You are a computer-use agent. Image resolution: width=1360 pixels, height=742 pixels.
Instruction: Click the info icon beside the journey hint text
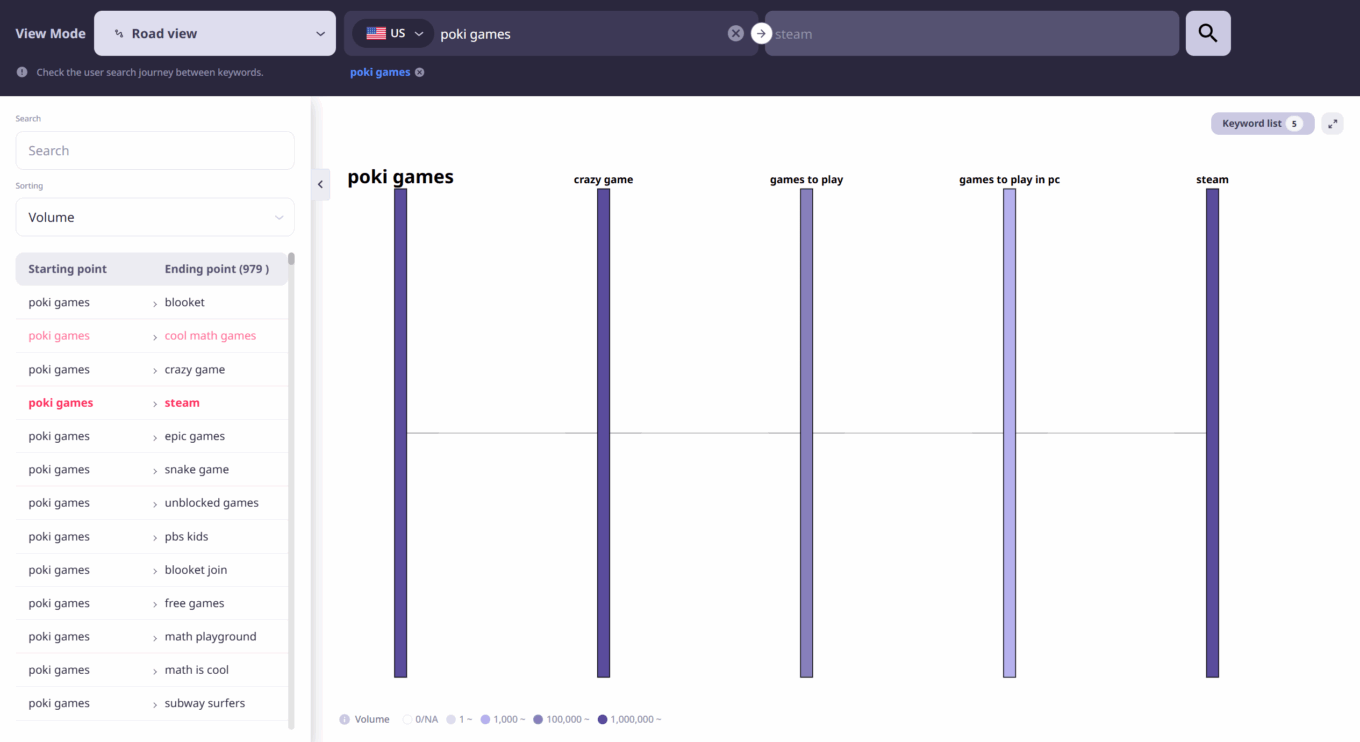pos(21,71)
